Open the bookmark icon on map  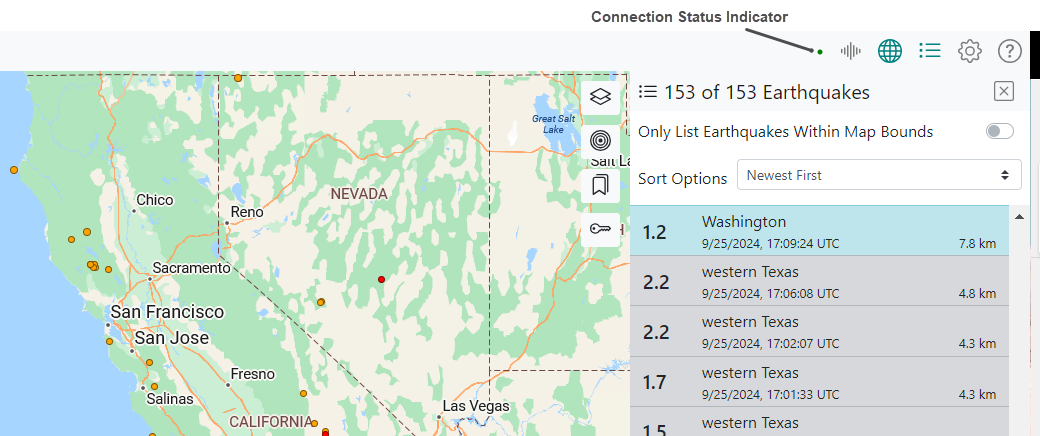600,185
